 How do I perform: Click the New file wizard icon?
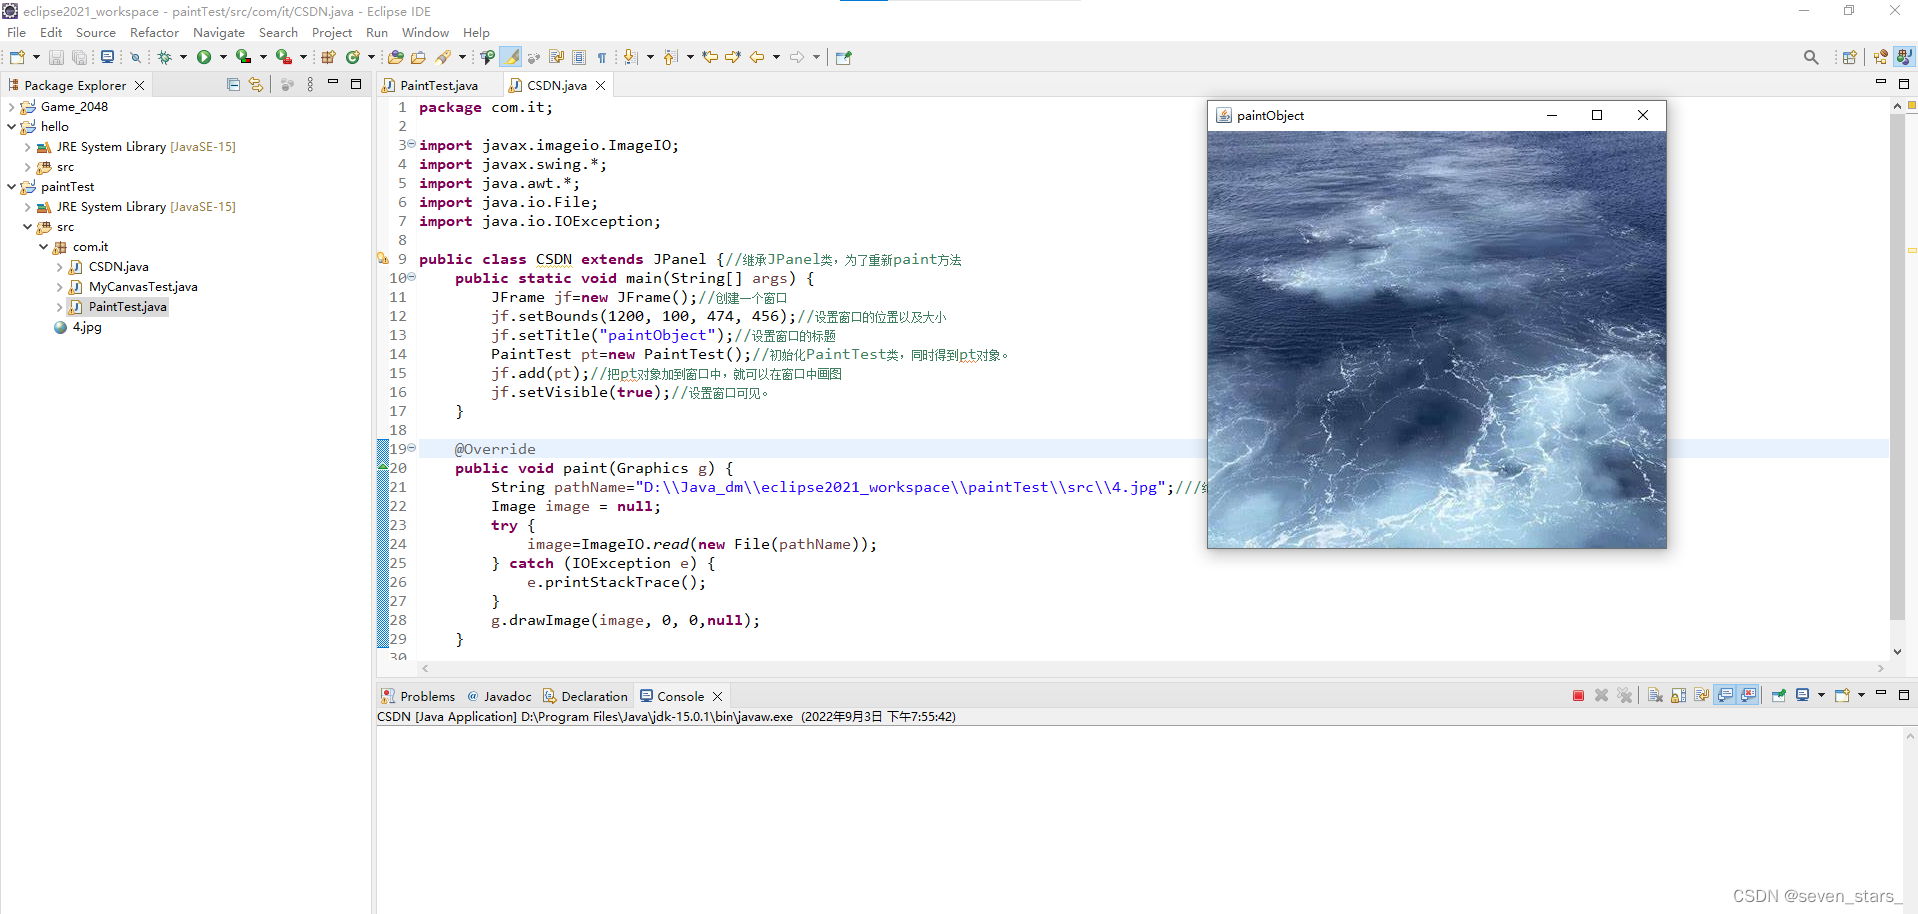point(17,57)
